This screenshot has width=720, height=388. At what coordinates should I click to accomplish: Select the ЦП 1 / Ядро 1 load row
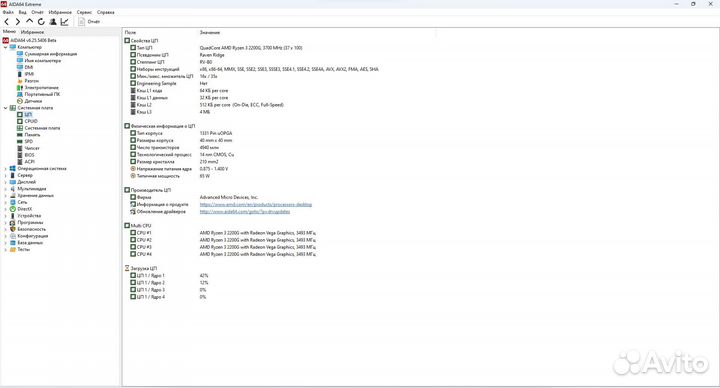coord(169,276)
